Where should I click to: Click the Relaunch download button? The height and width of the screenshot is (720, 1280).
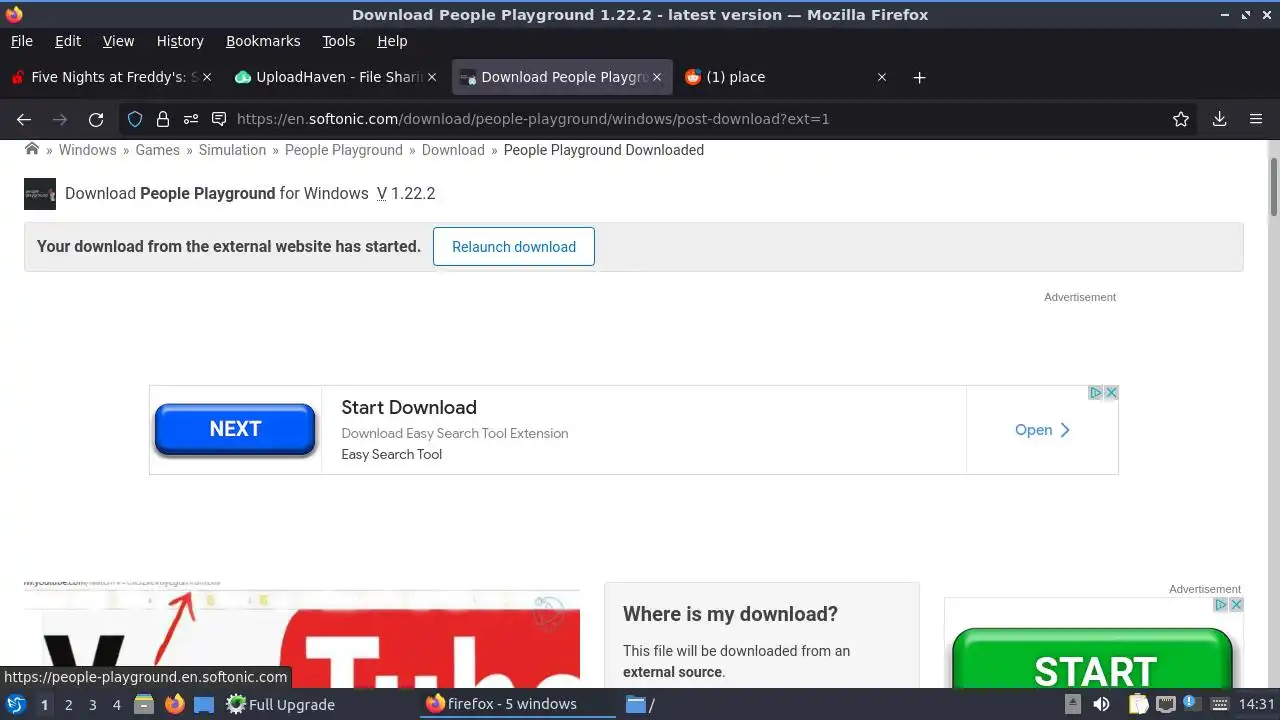[514, 247]
